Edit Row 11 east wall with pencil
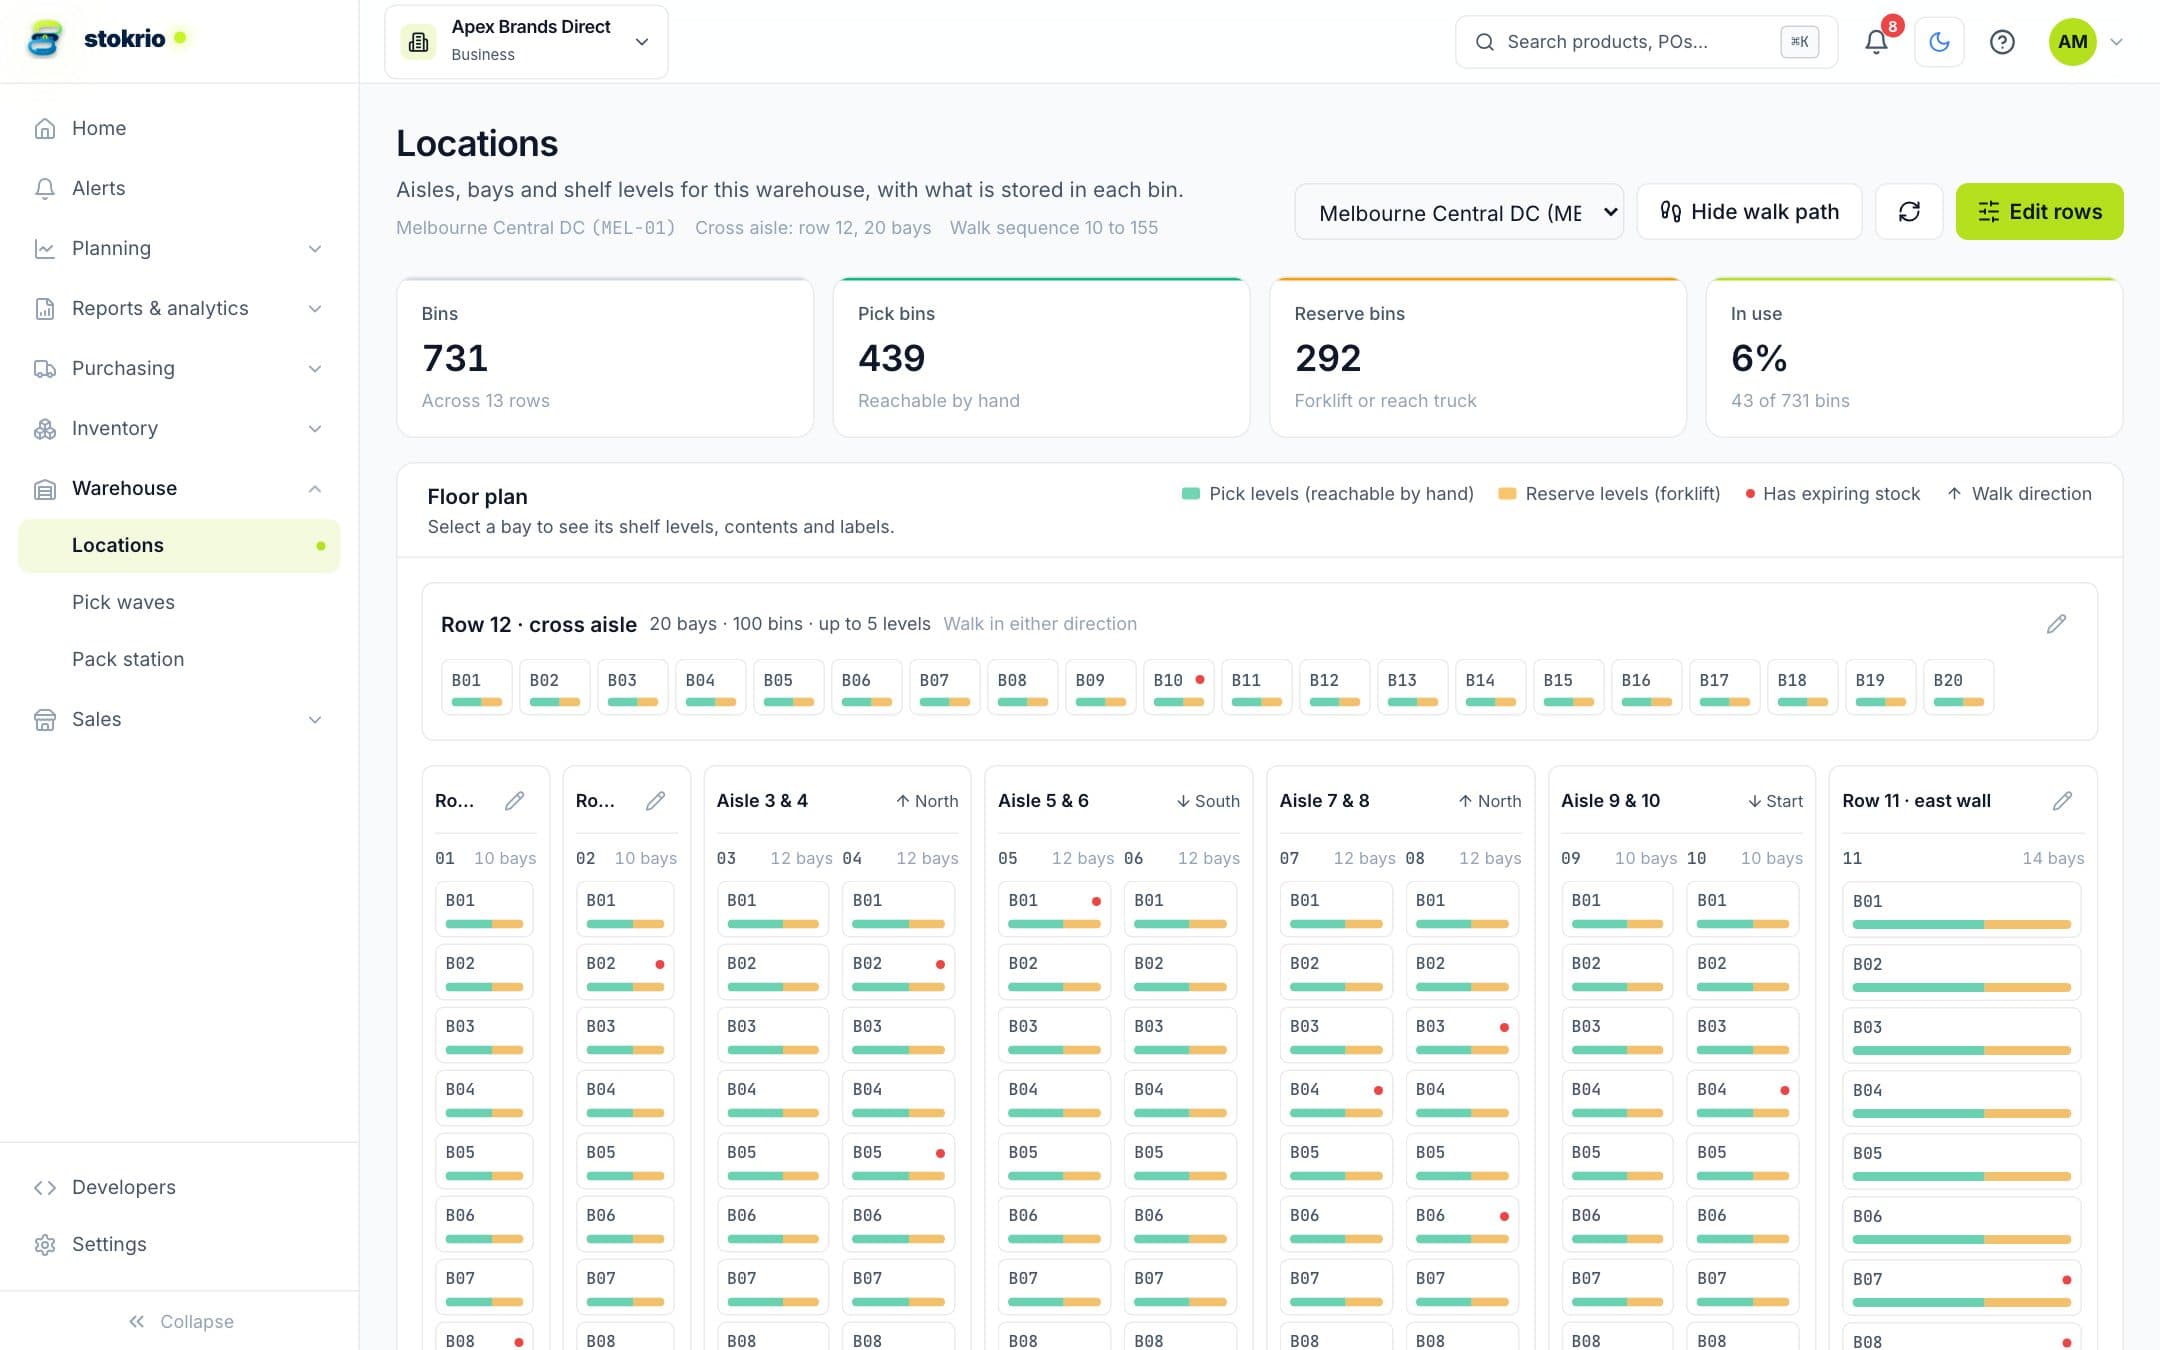The image size is (2160, 1350). click(2062, 801)
